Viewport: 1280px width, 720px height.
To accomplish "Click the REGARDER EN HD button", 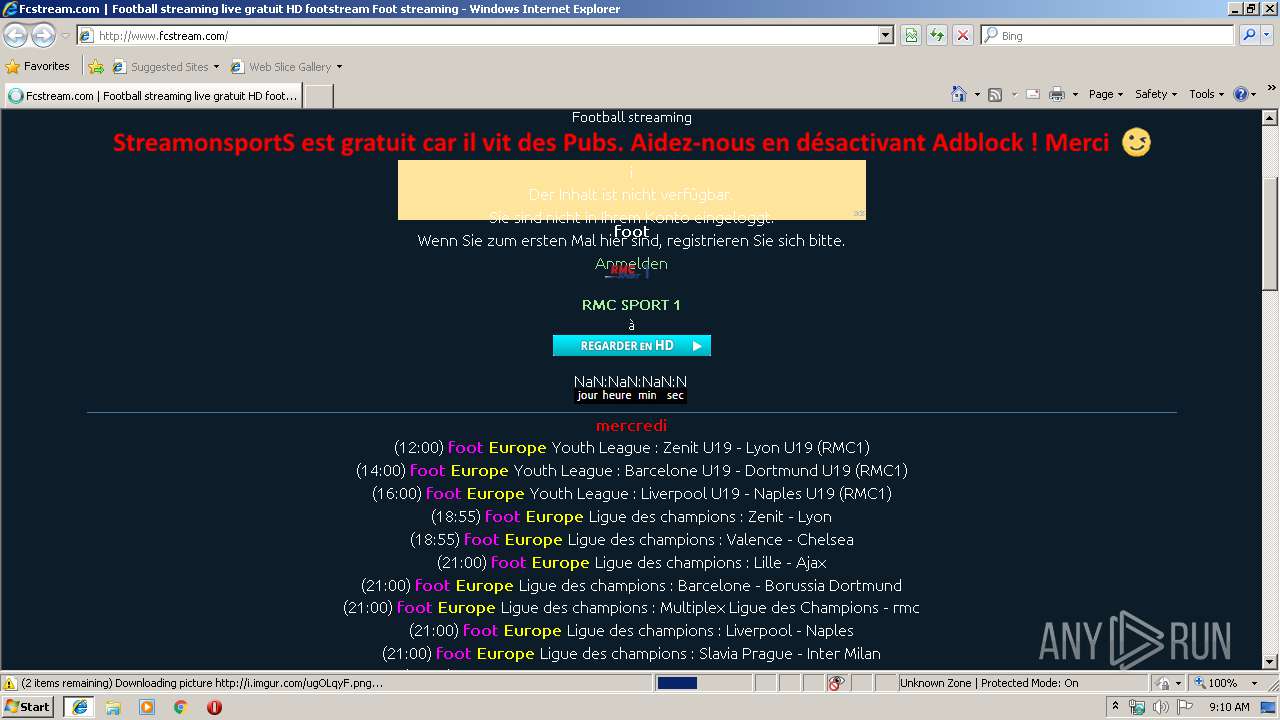I will 632,345.
